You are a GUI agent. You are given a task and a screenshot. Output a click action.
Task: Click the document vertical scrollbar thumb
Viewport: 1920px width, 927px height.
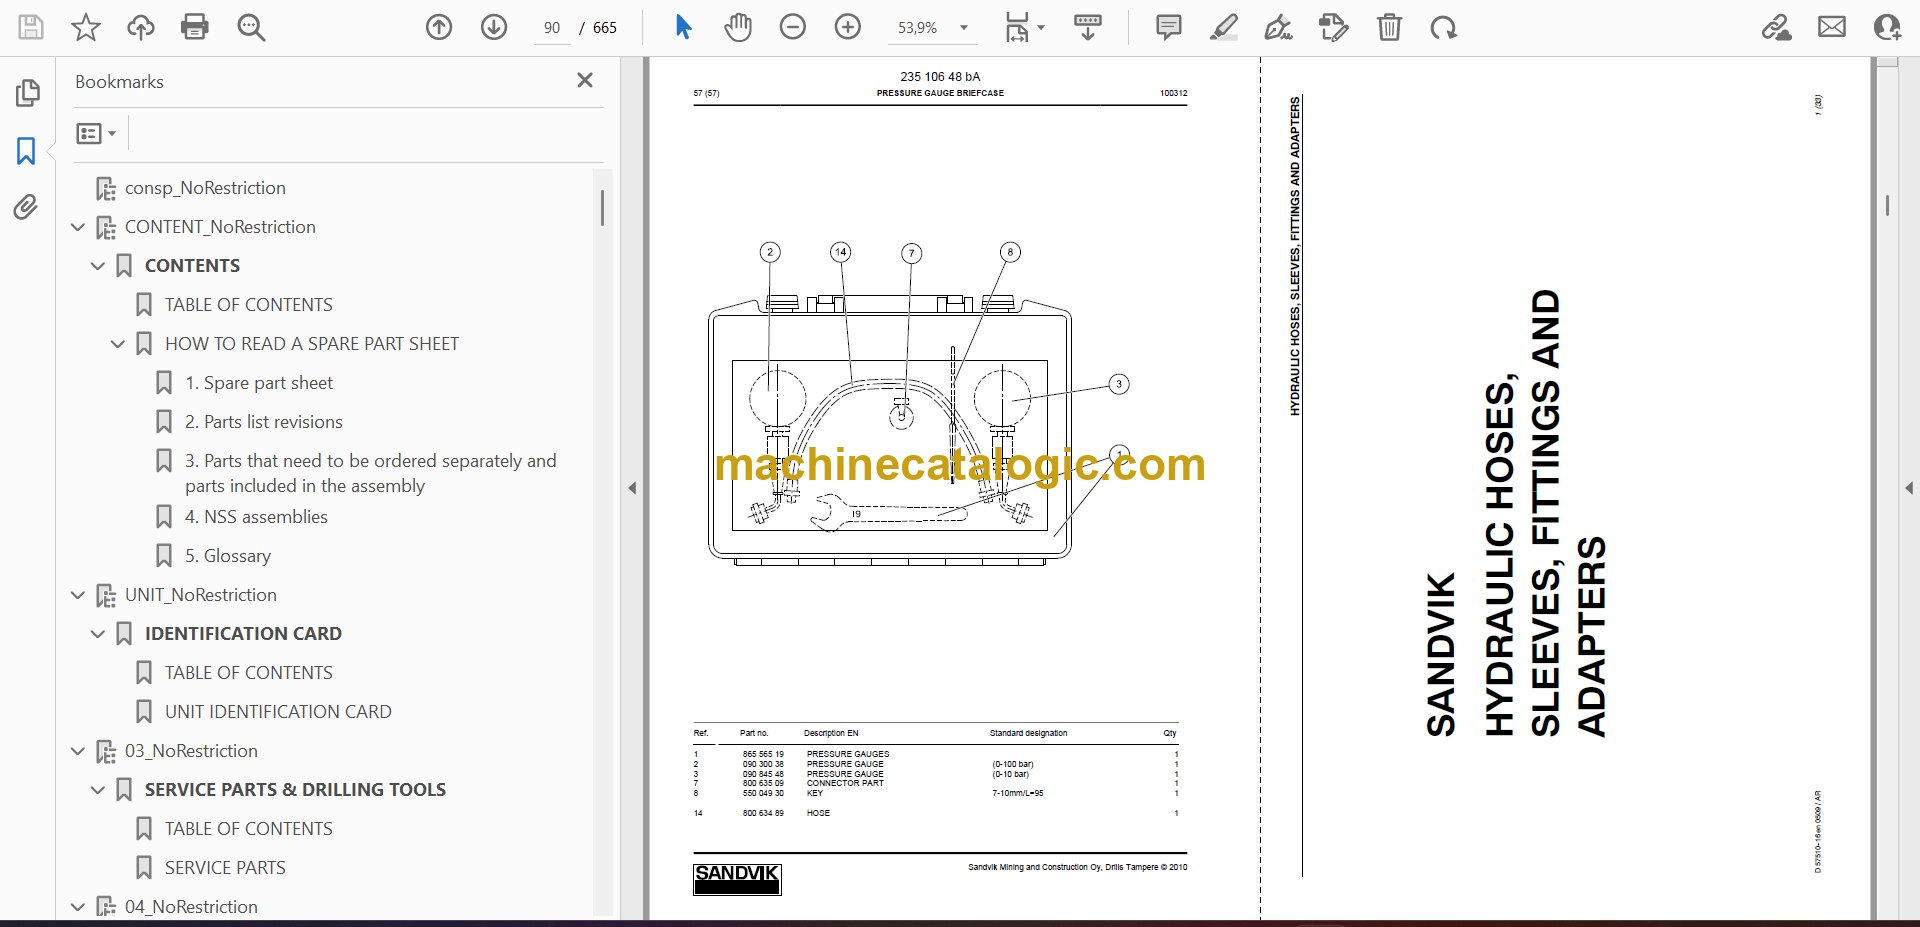[1887, 205]
